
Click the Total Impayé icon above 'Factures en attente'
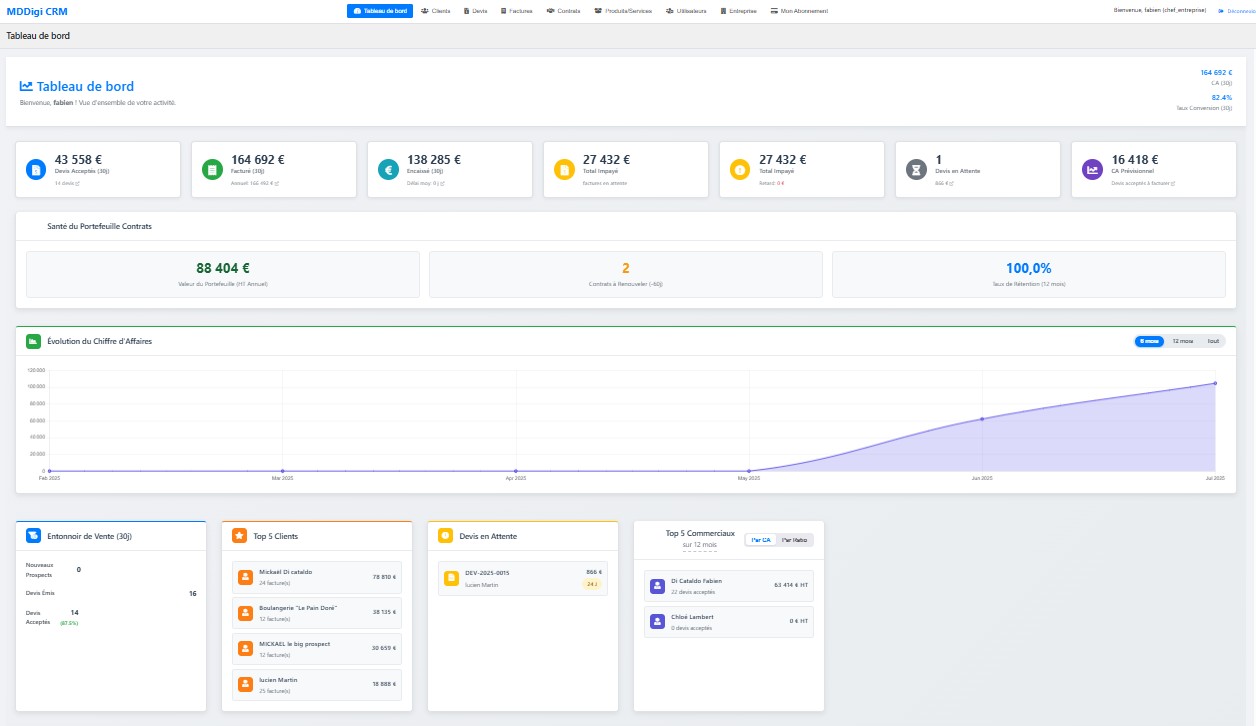click(x=564, y=170)
